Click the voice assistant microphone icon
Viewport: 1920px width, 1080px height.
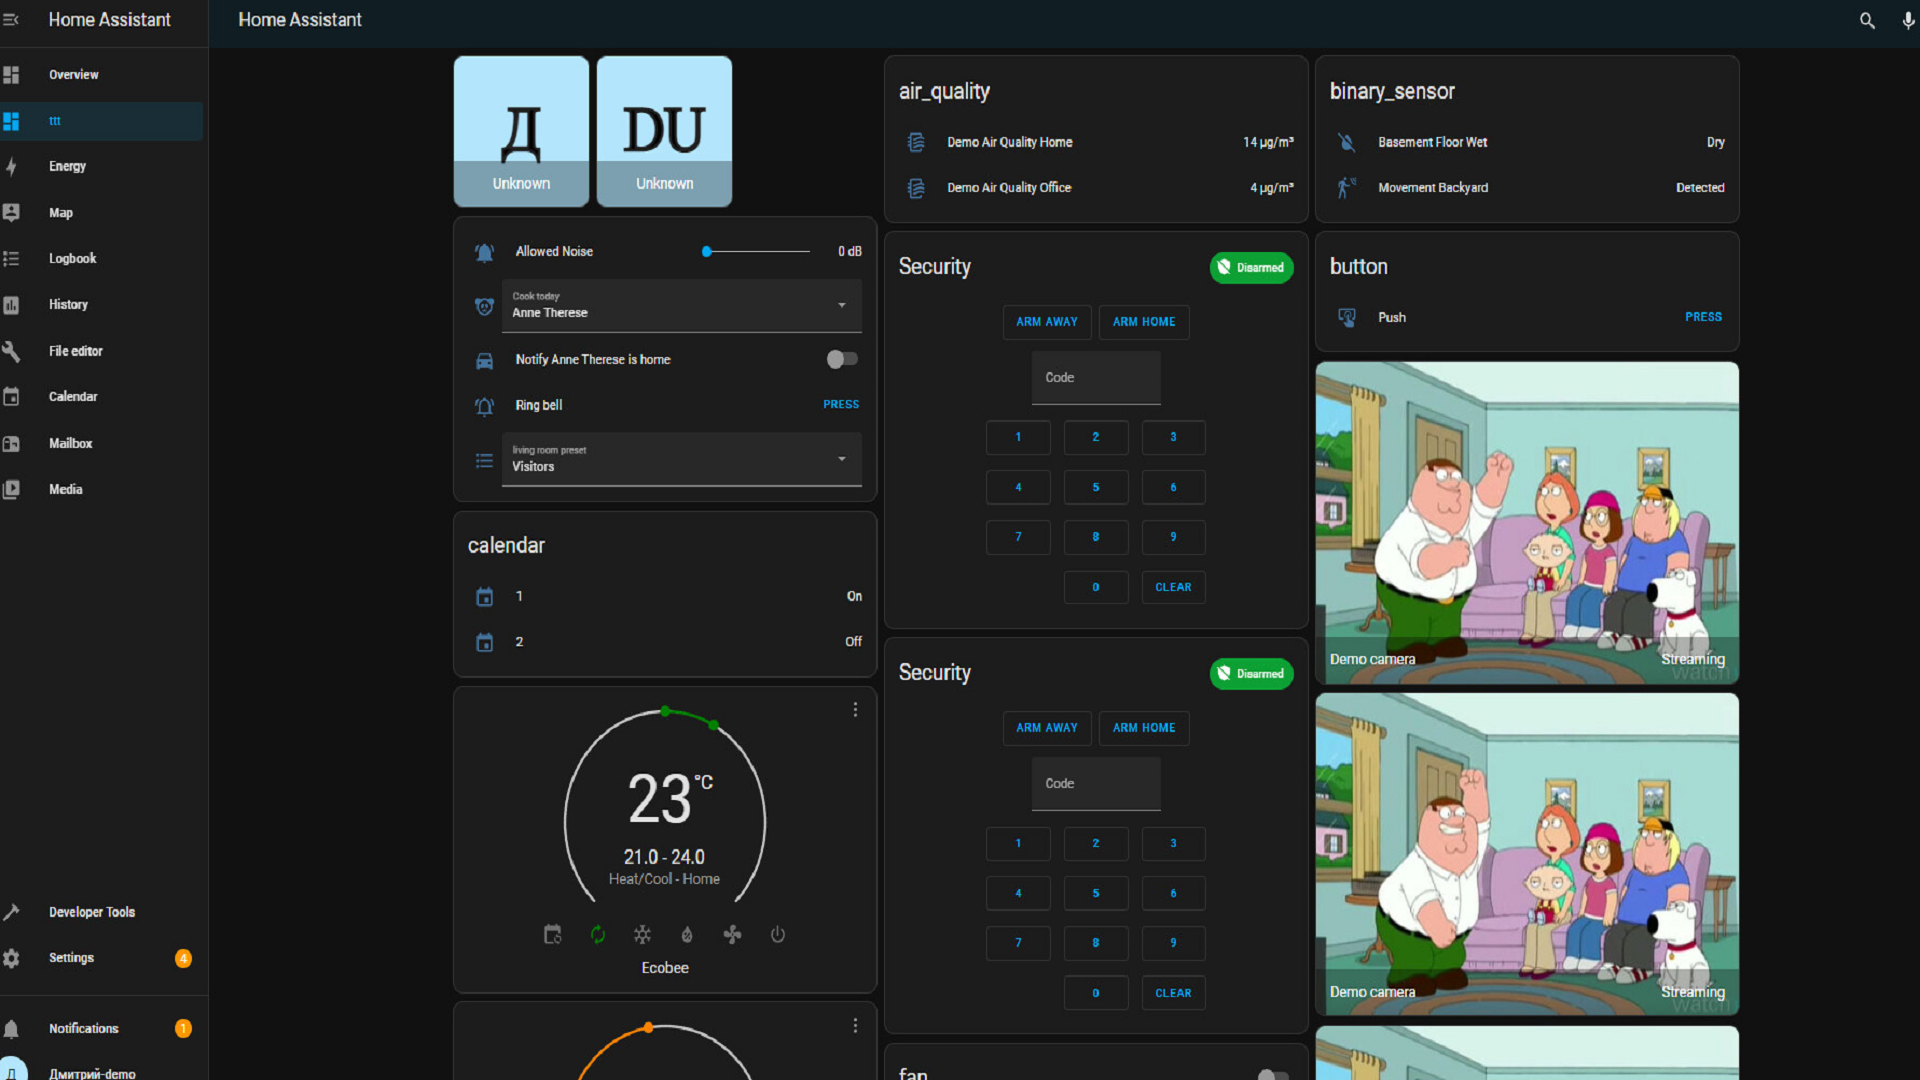pyautogui.click(x=1908, y=20)
